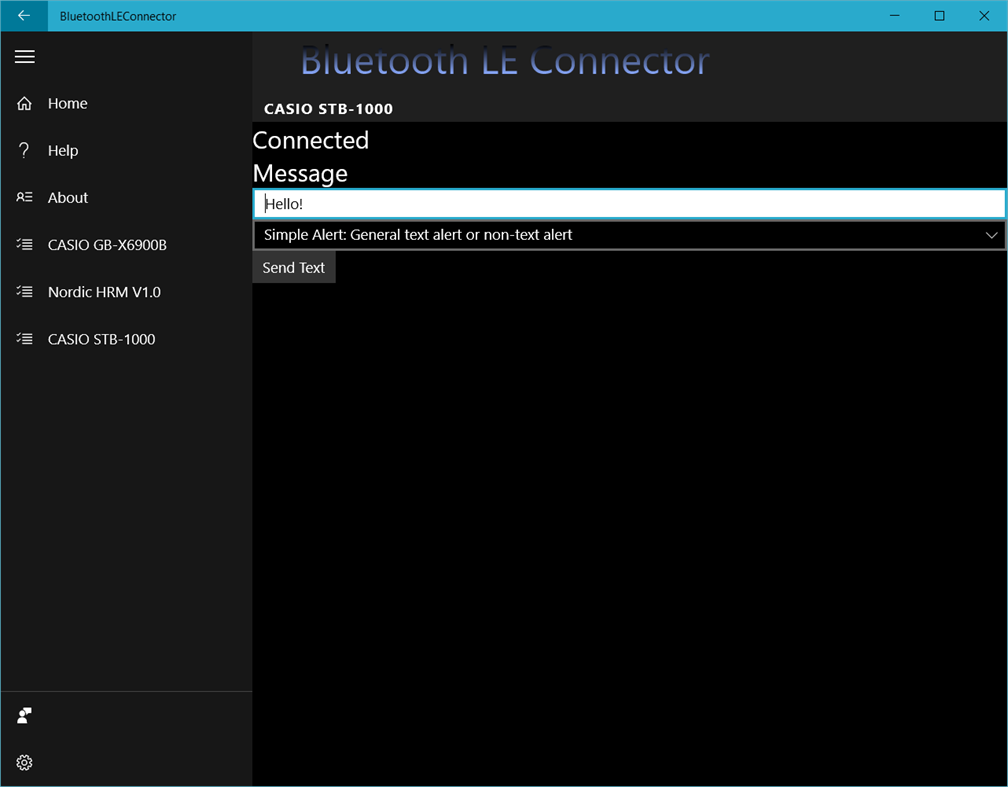
Task: Focus the message text field containing Hello!
Action: pyautogui.click(x=629, y=203)
